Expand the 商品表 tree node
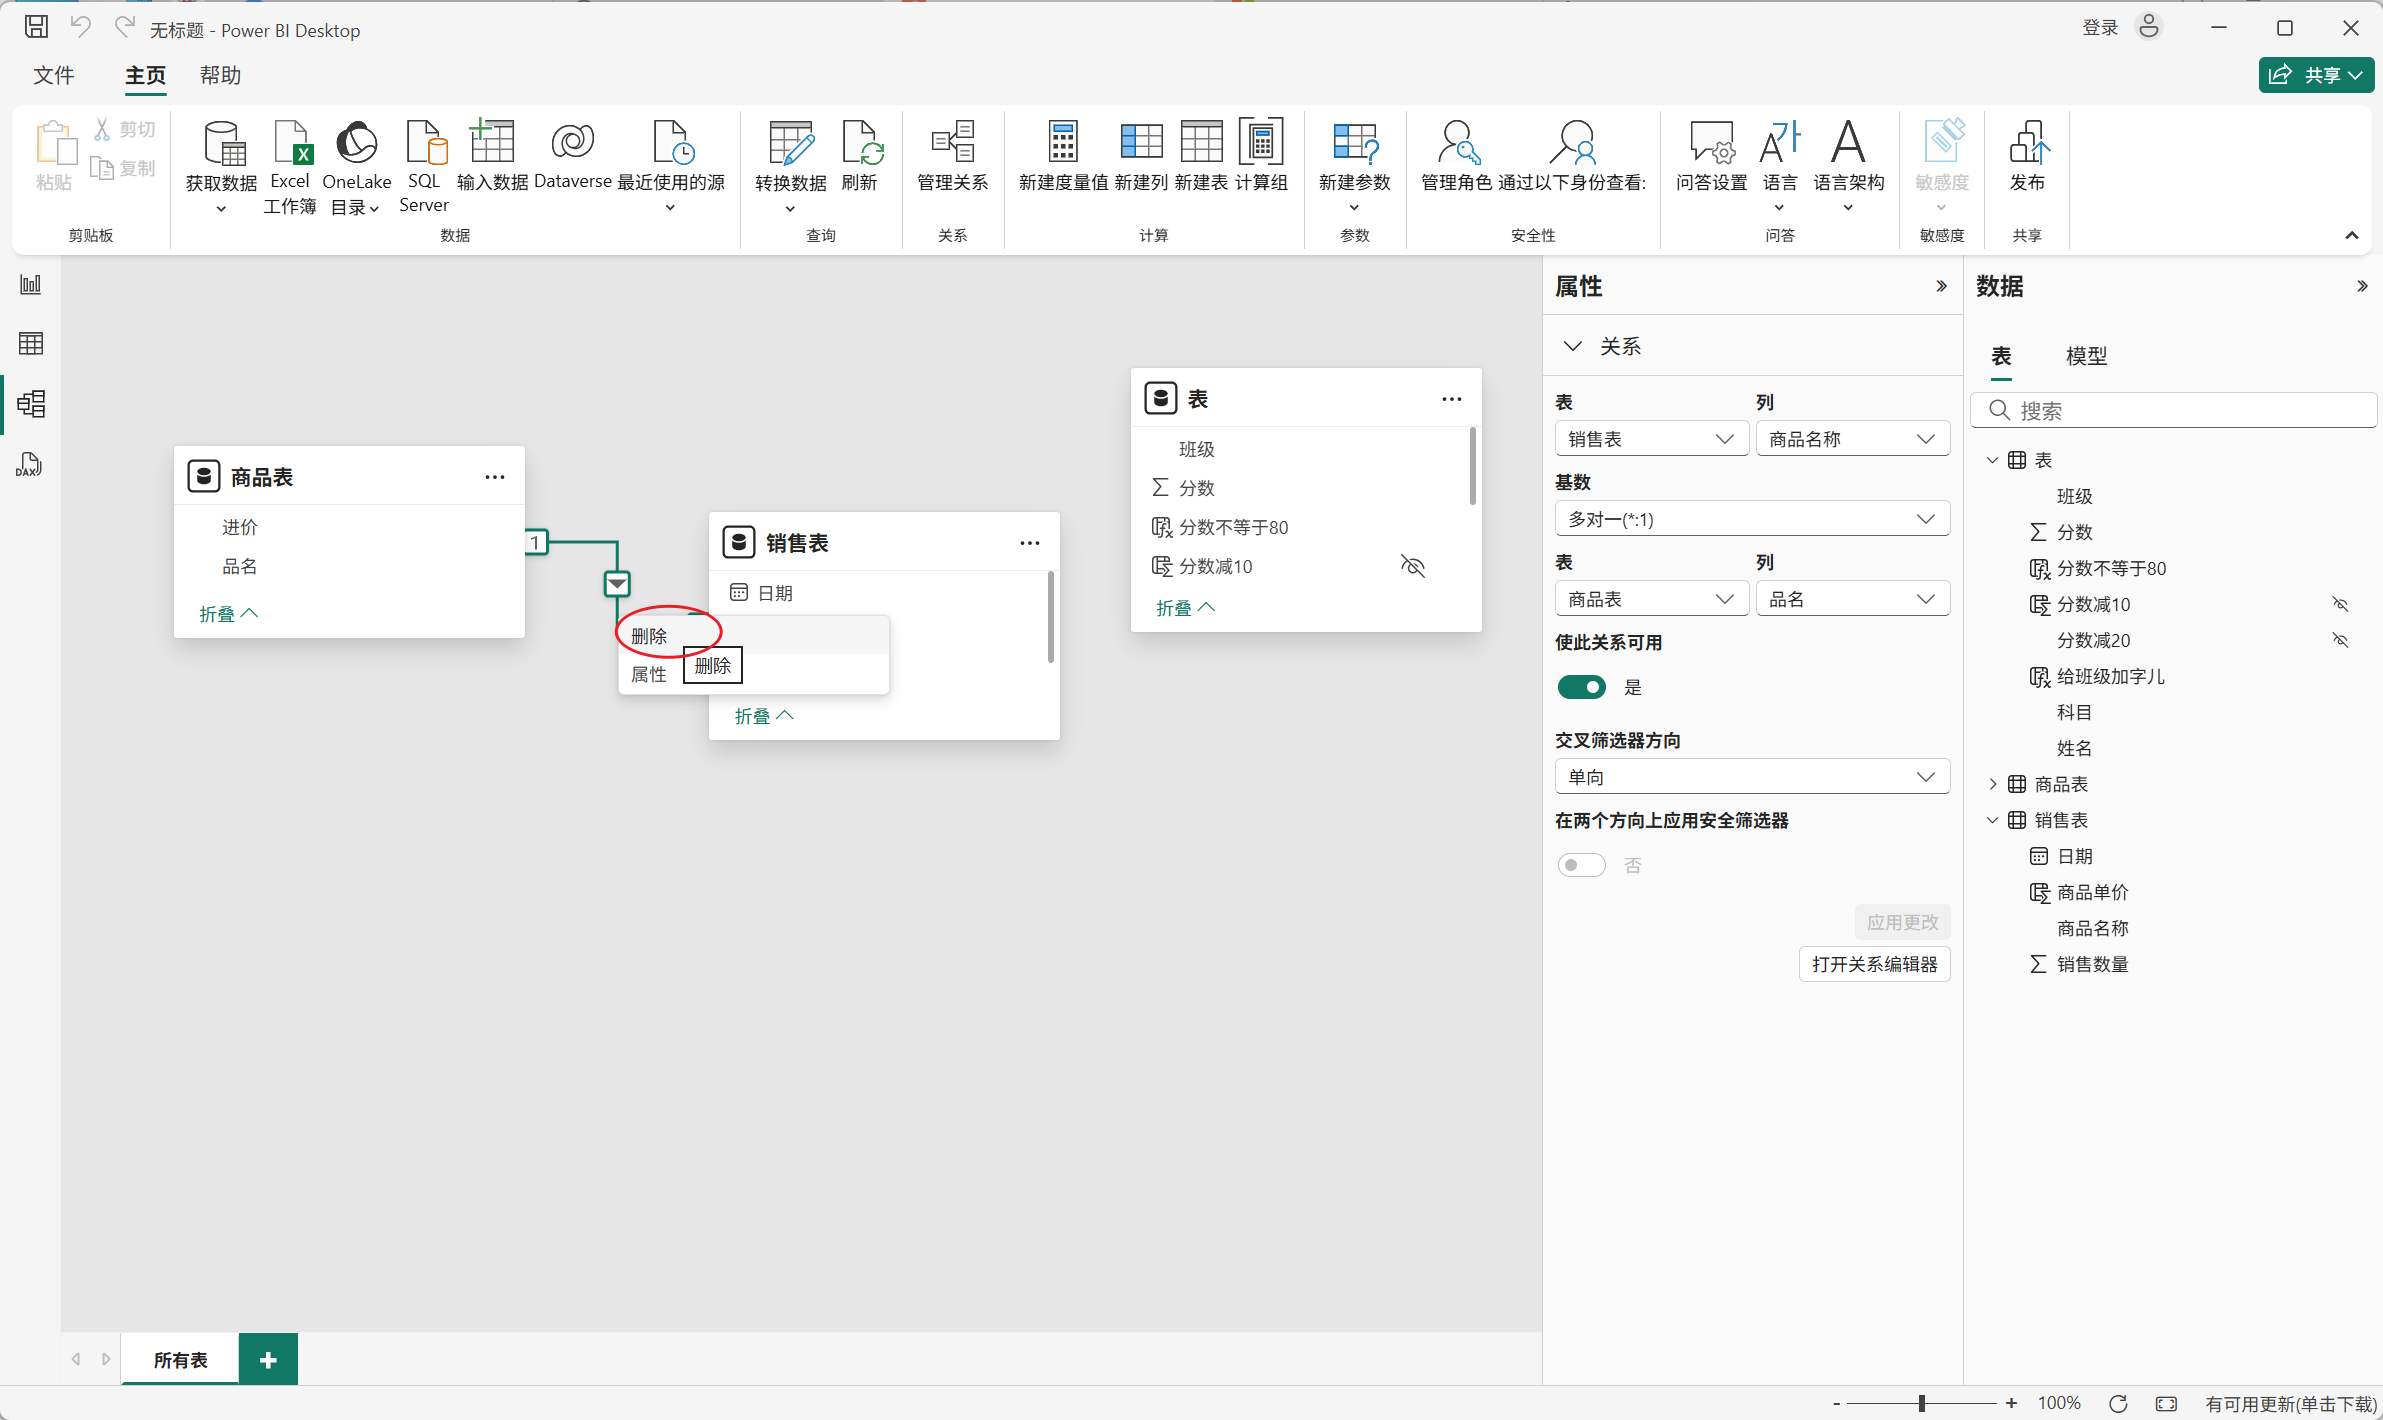The image size is (2383, 1420). coord(1992,784)
